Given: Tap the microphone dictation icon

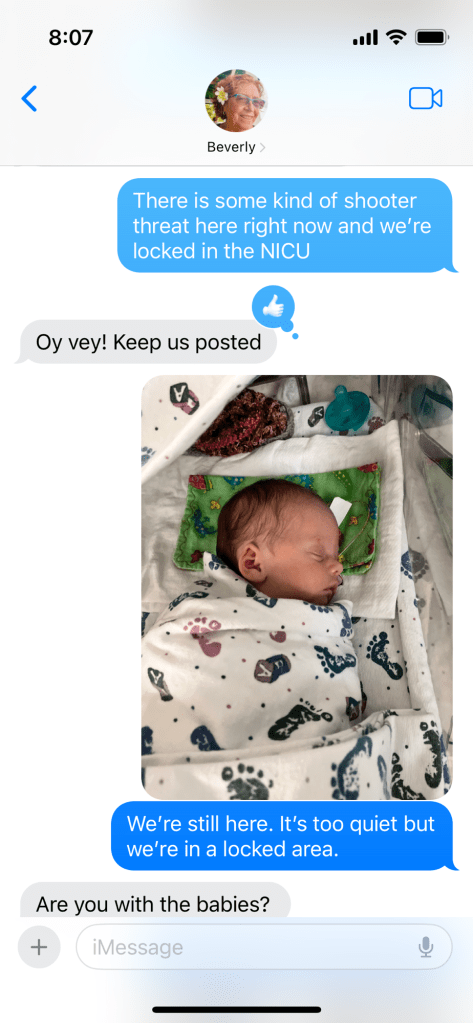Looking at the screenshot, I should (426, 947).
